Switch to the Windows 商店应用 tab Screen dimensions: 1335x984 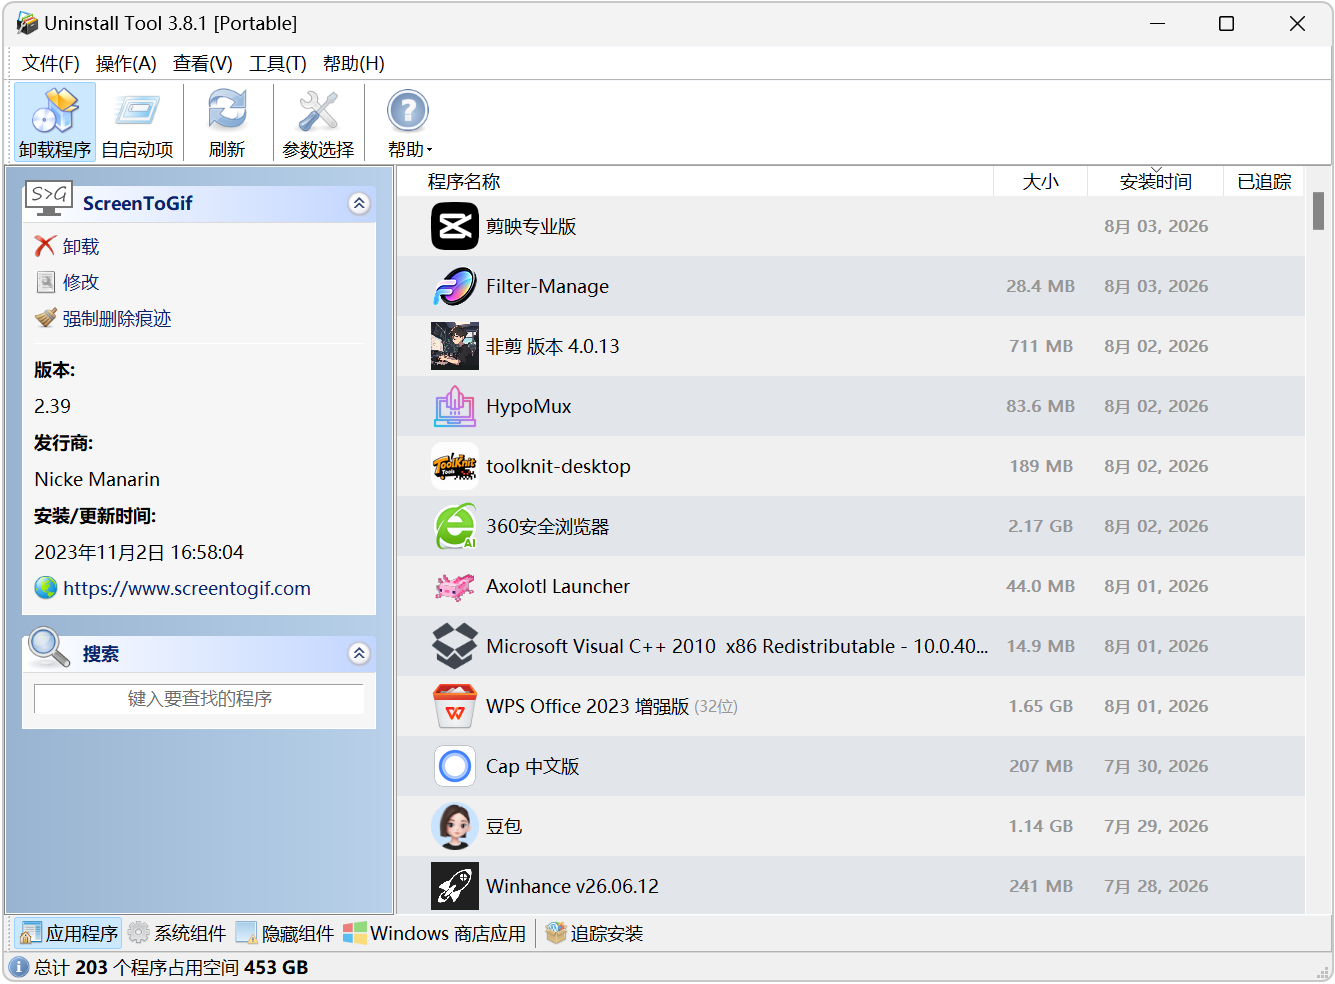pos(435,934)
